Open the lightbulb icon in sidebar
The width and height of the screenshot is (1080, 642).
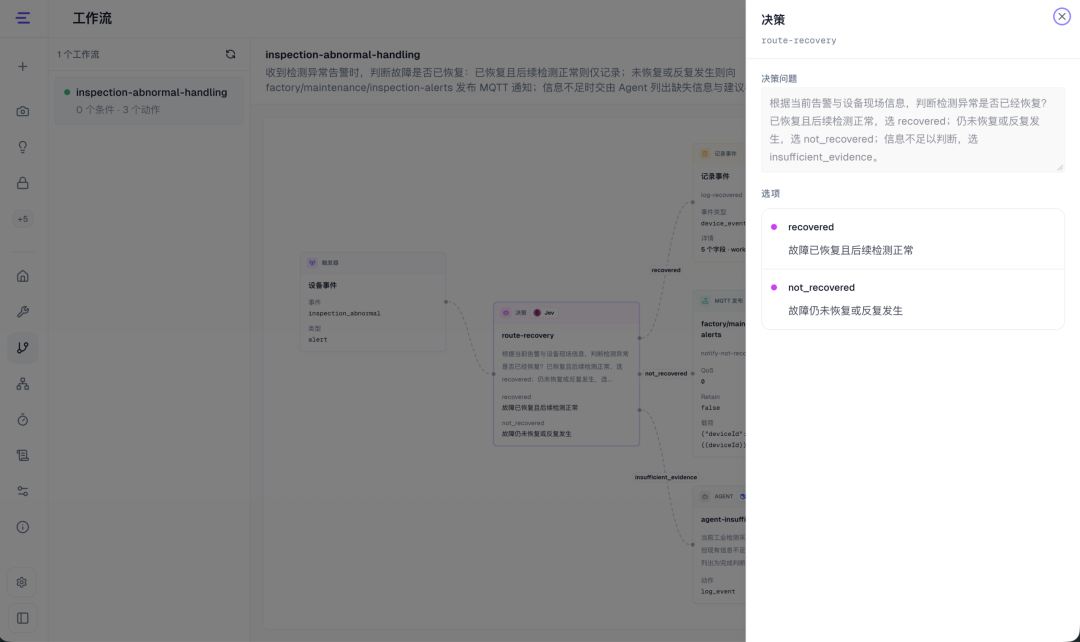pos(23,147)
